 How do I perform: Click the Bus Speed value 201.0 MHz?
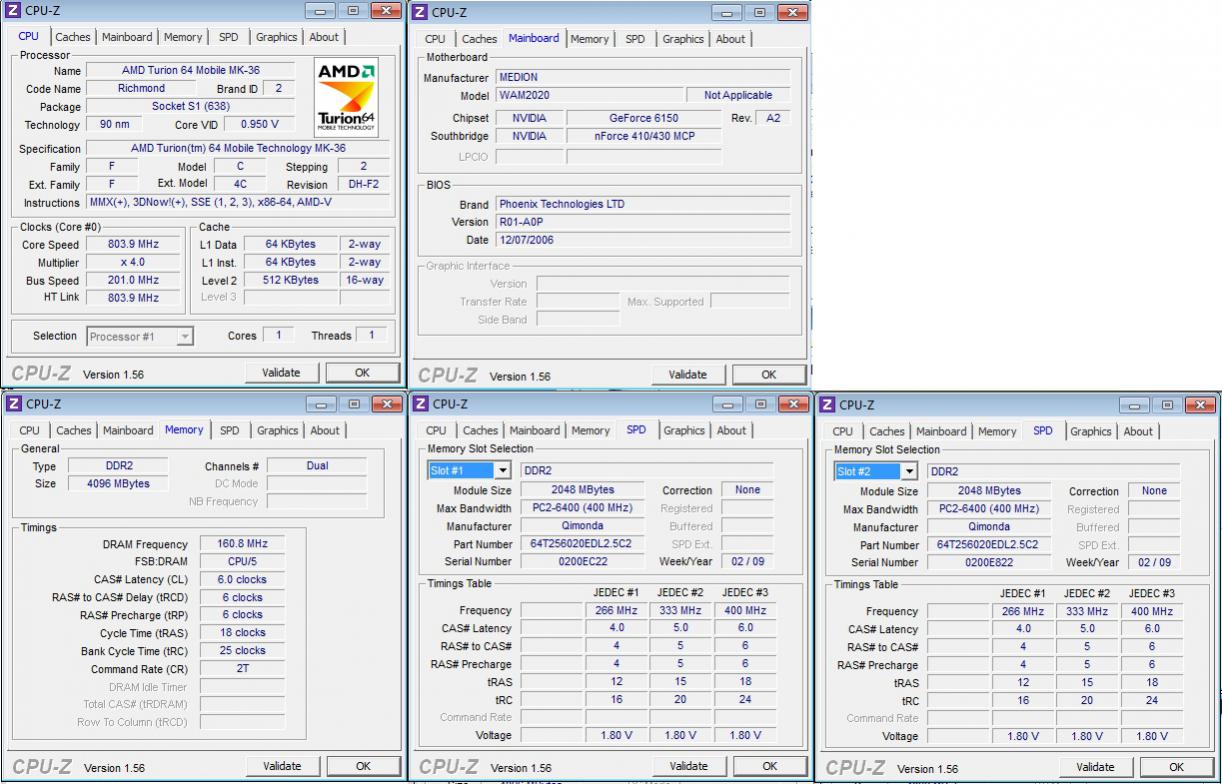134,281
